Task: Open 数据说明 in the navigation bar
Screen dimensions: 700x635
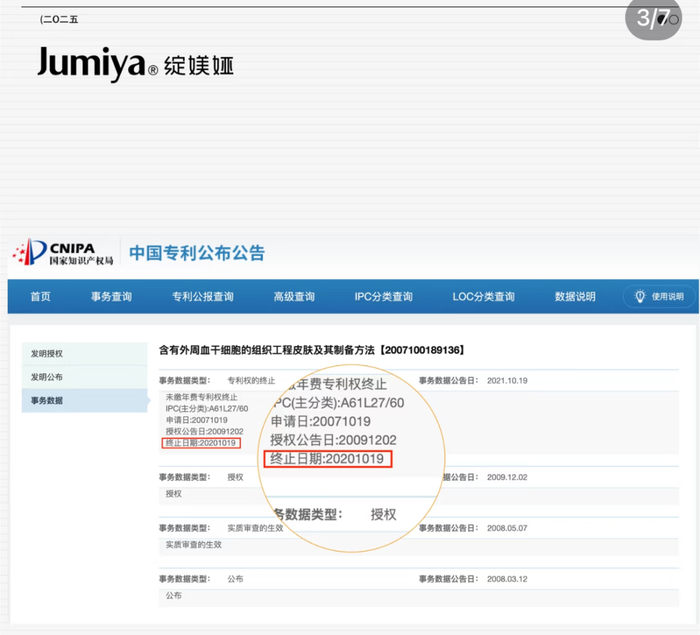Action: 575,297
